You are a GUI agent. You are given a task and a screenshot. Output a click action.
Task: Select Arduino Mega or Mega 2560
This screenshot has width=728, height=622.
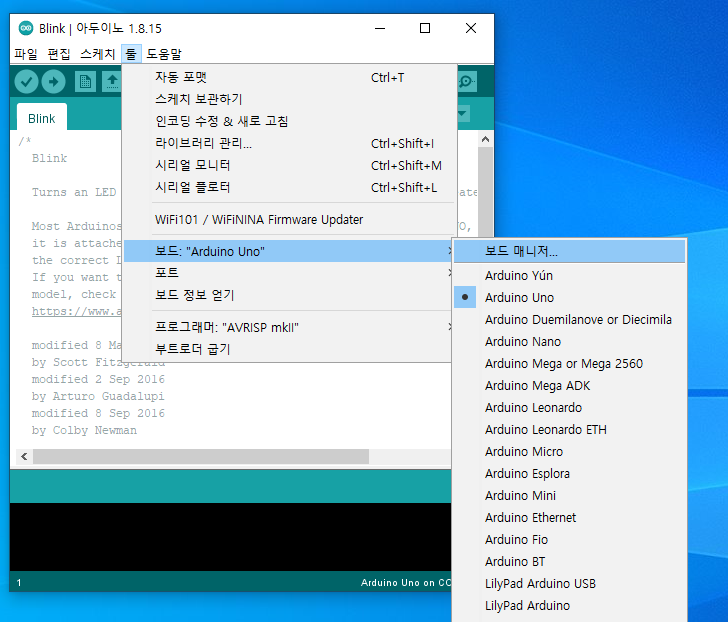tap(569, 364)
